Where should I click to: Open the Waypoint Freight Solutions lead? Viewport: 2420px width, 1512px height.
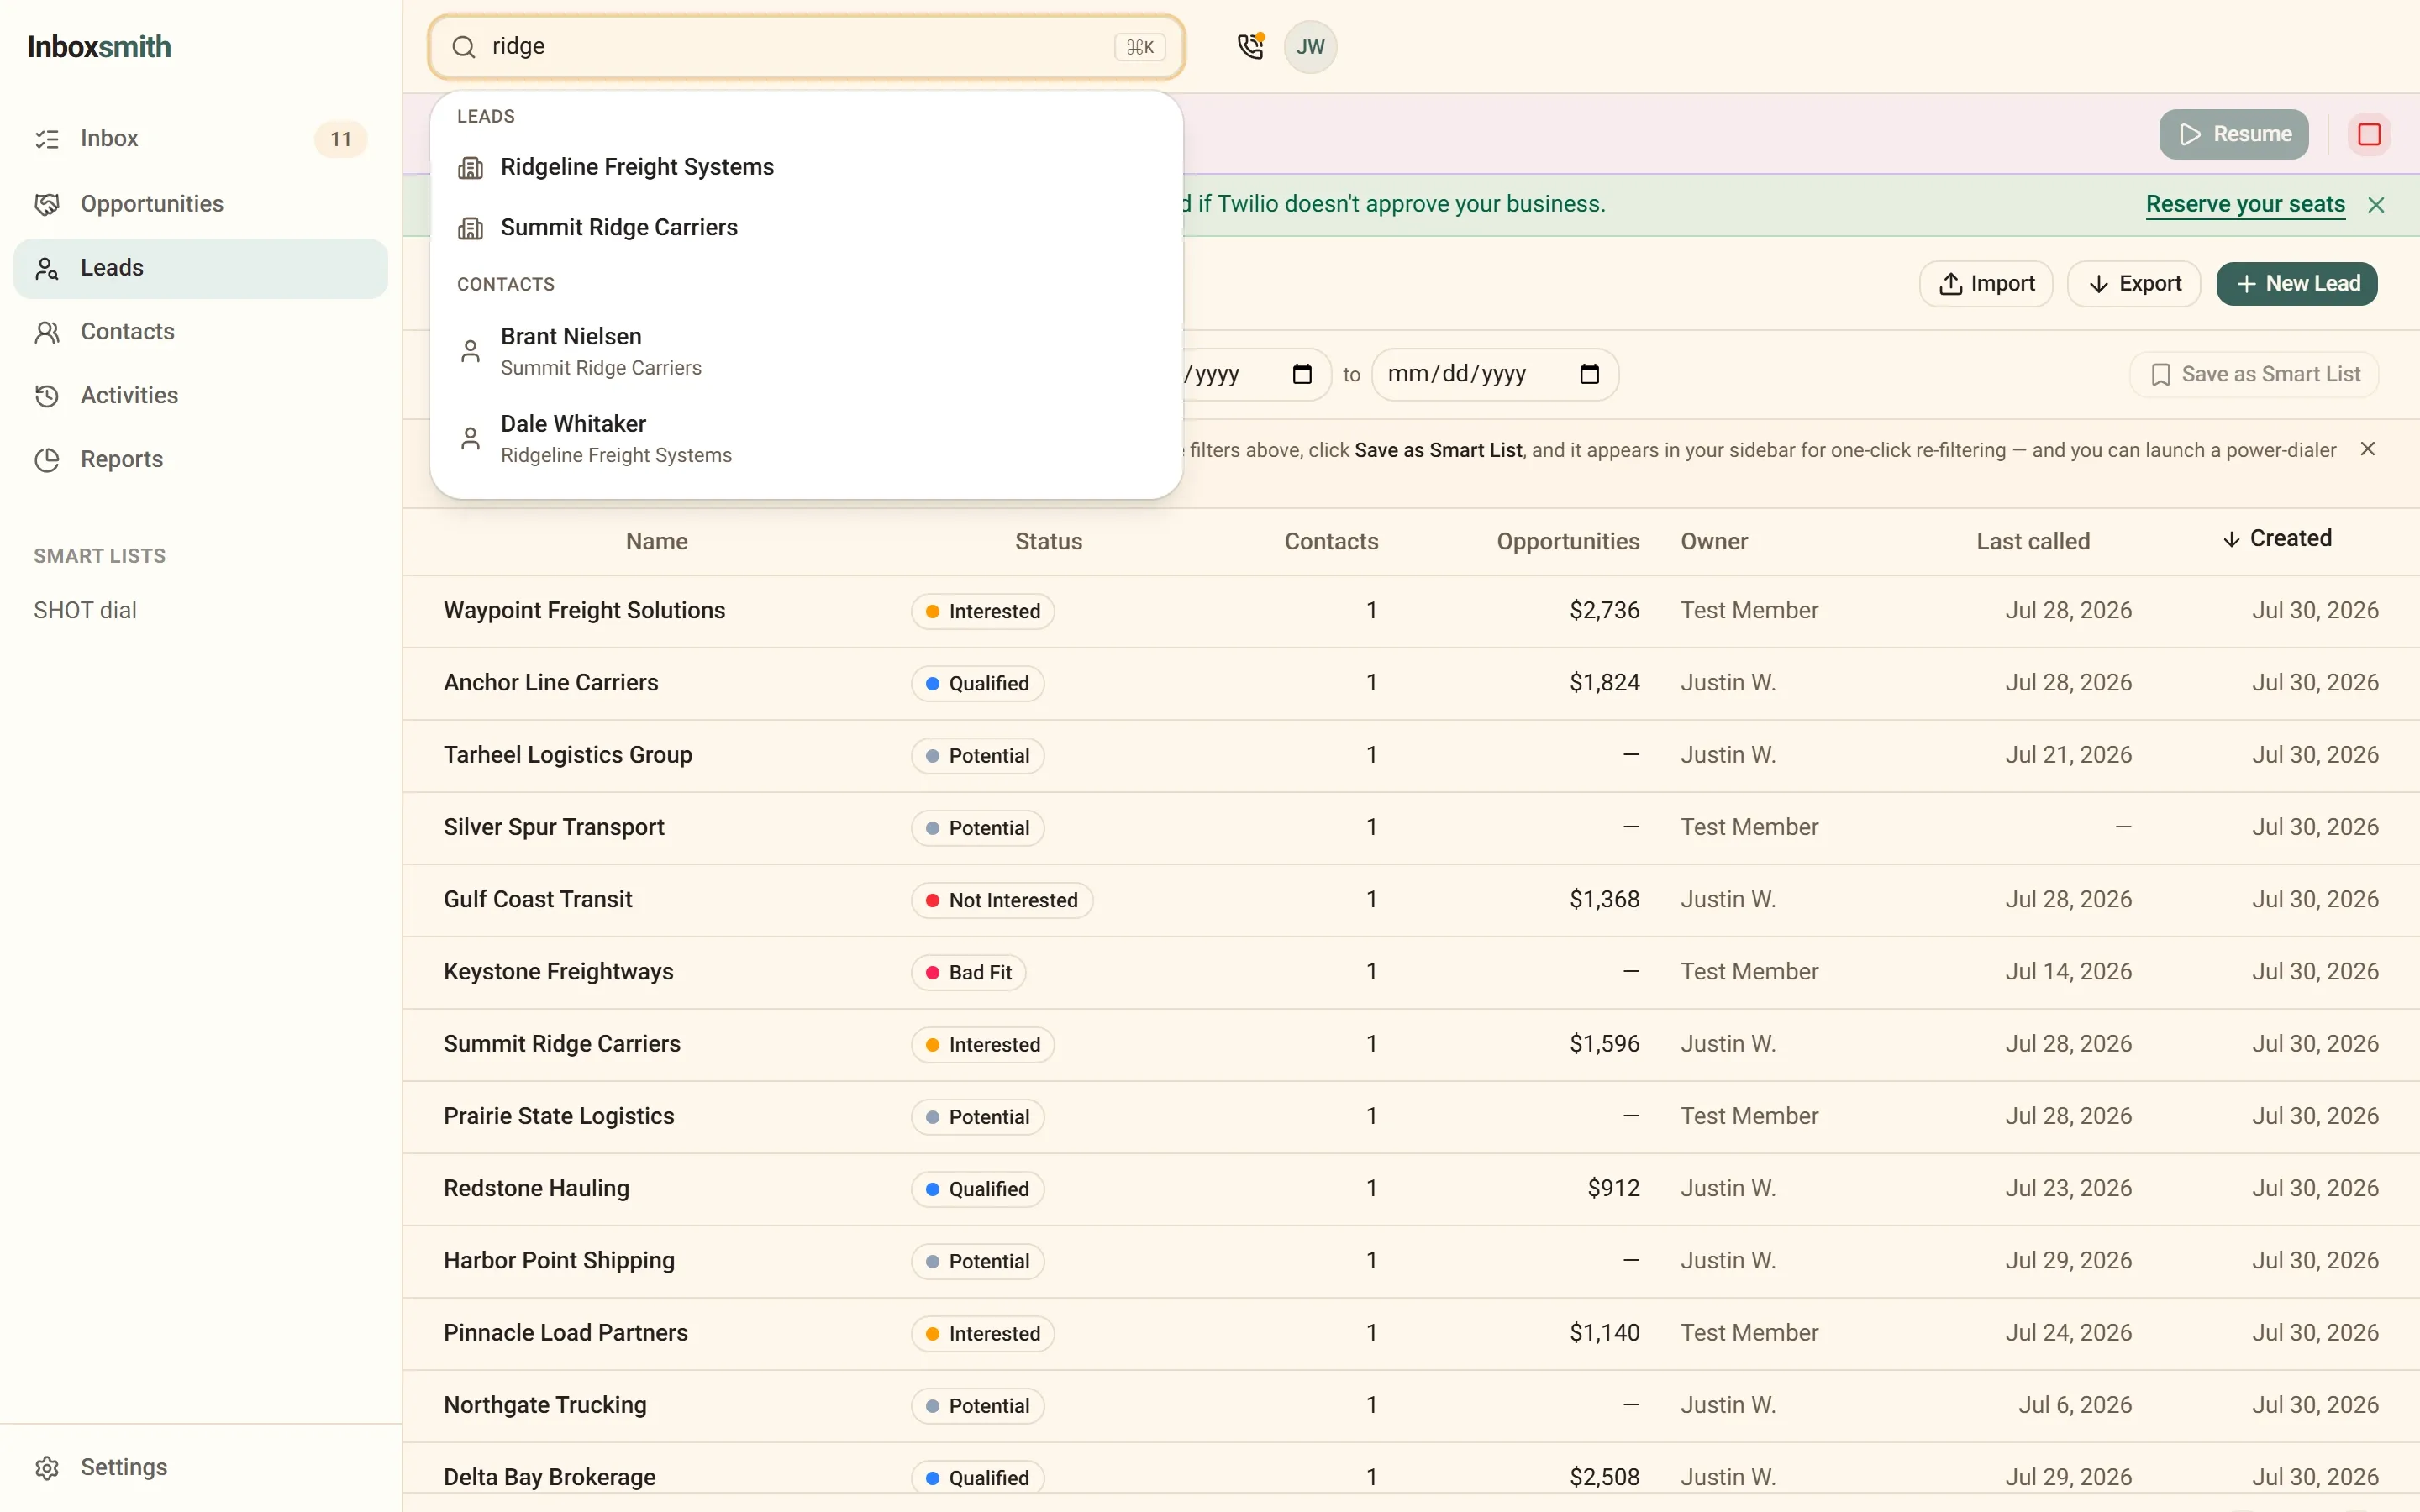tap(584, 611)
